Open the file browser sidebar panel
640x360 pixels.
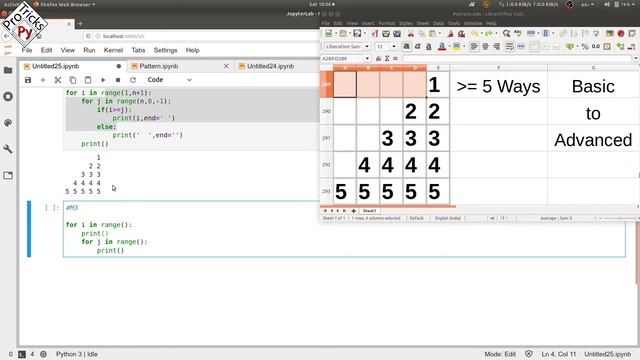pyautogui.click(x=8, y=70)
